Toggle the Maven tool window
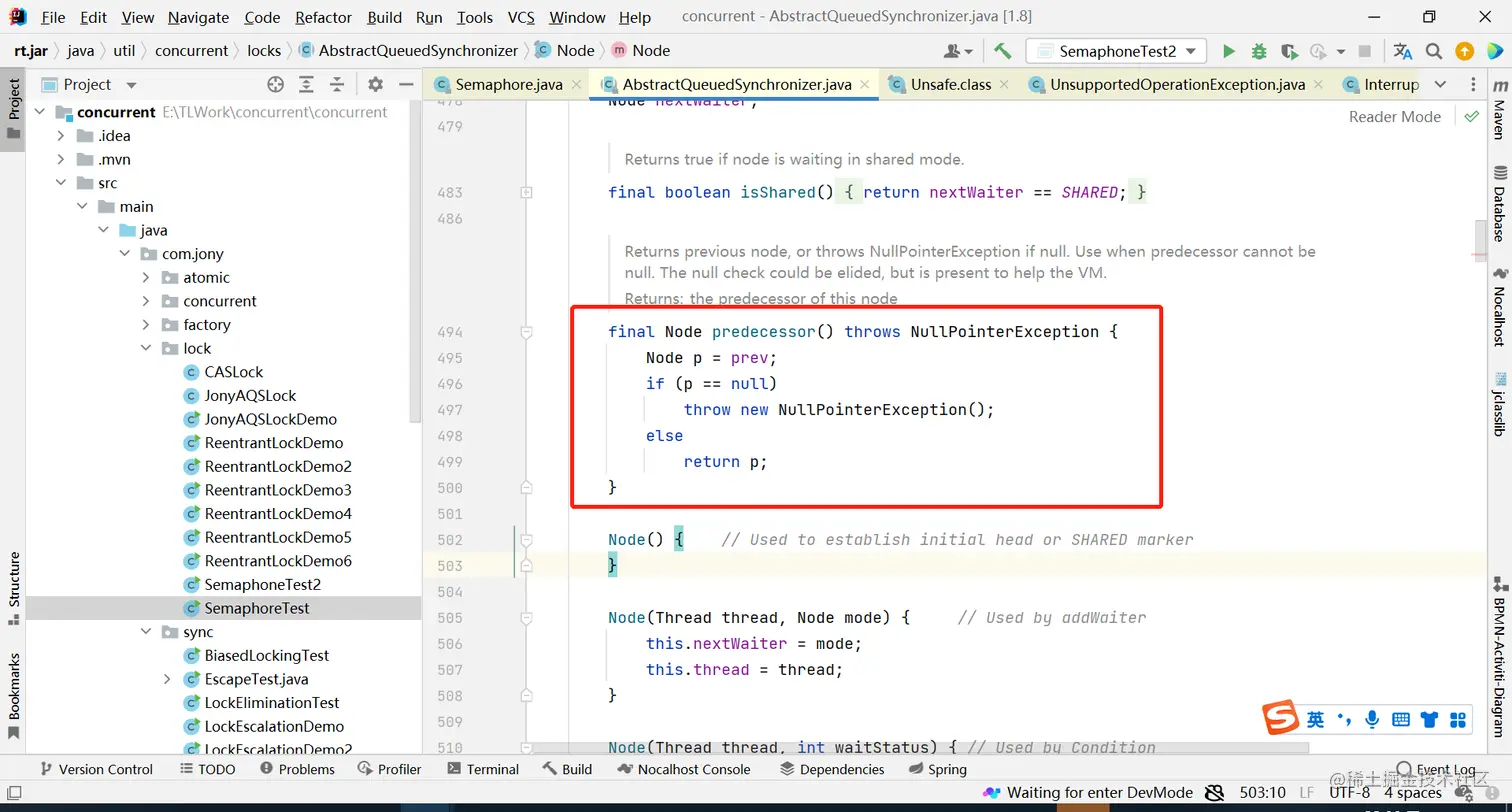 1499,111
